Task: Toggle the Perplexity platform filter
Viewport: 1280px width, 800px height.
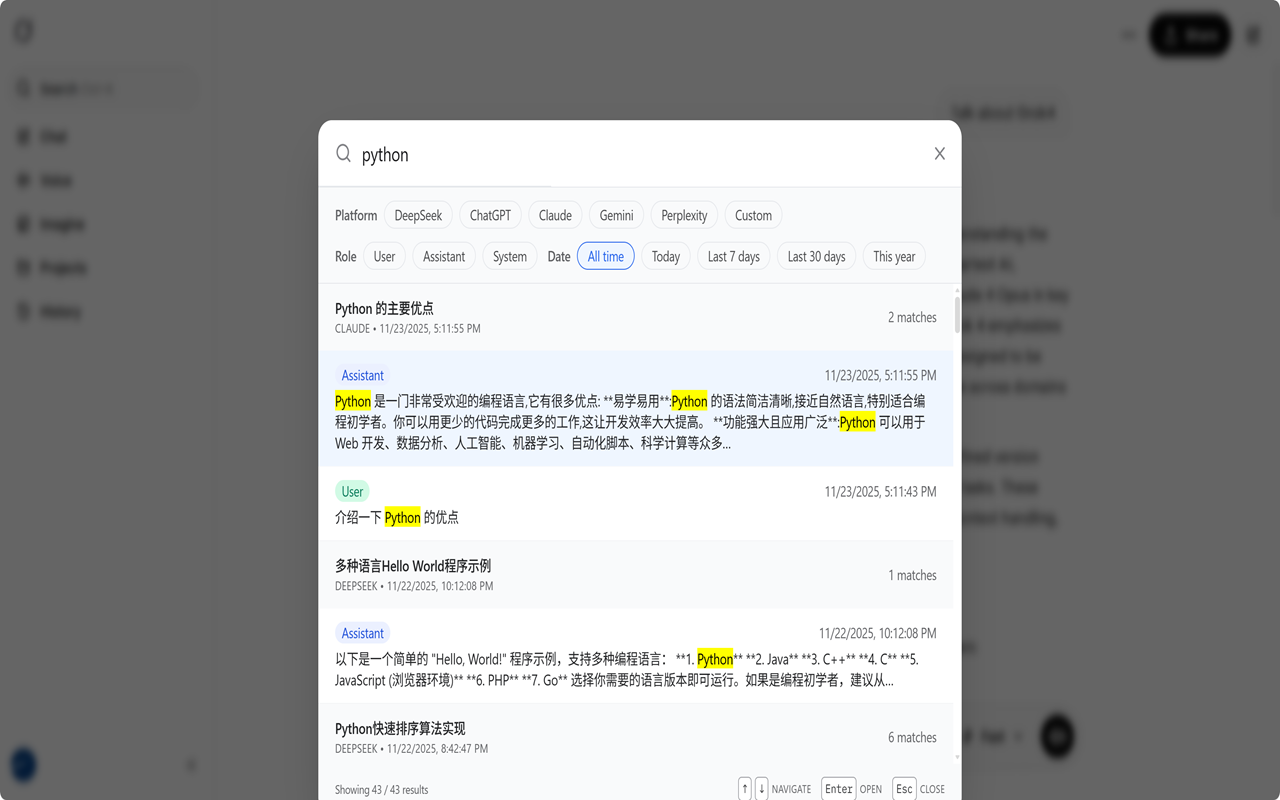Action: 684,215
